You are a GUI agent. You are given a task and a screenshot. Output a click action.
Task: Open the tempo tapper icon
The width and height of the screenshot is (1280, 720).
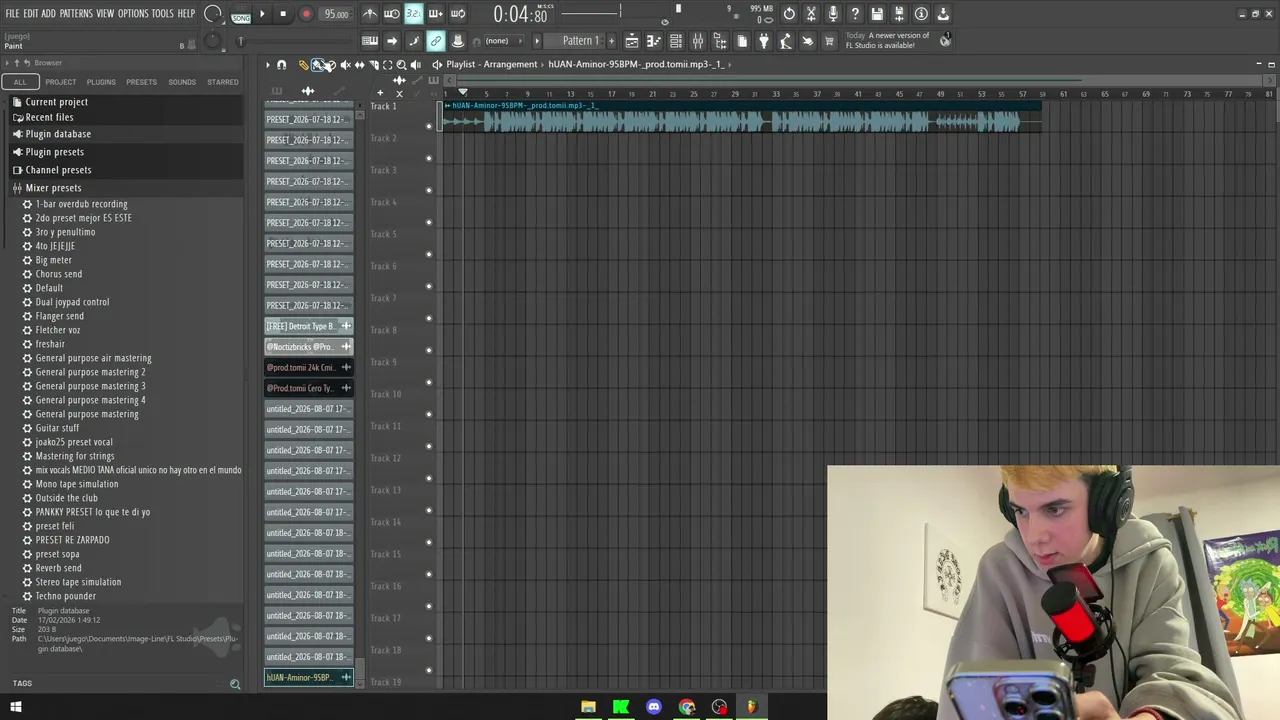coord(808,41)
